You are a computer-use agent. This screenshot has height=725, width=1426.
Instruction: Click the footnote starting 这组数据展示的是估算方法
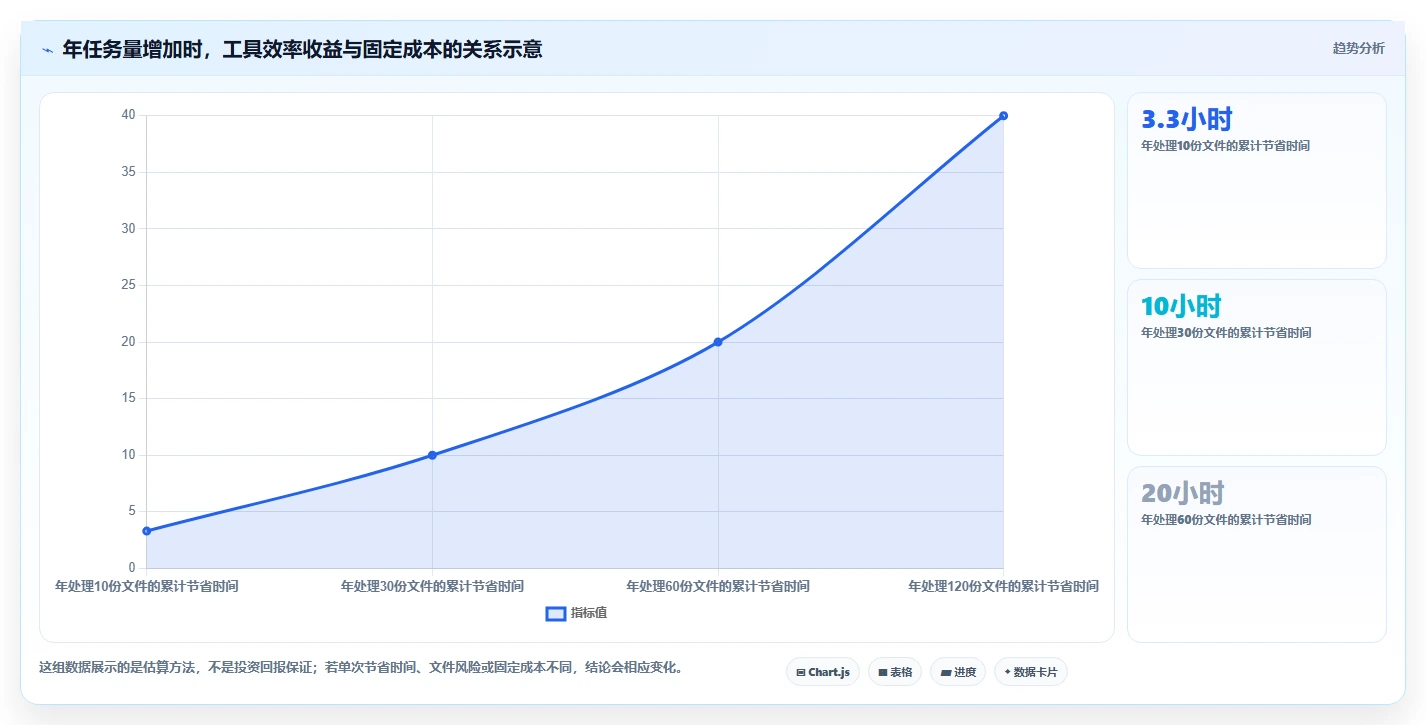(x=364, y=667)
